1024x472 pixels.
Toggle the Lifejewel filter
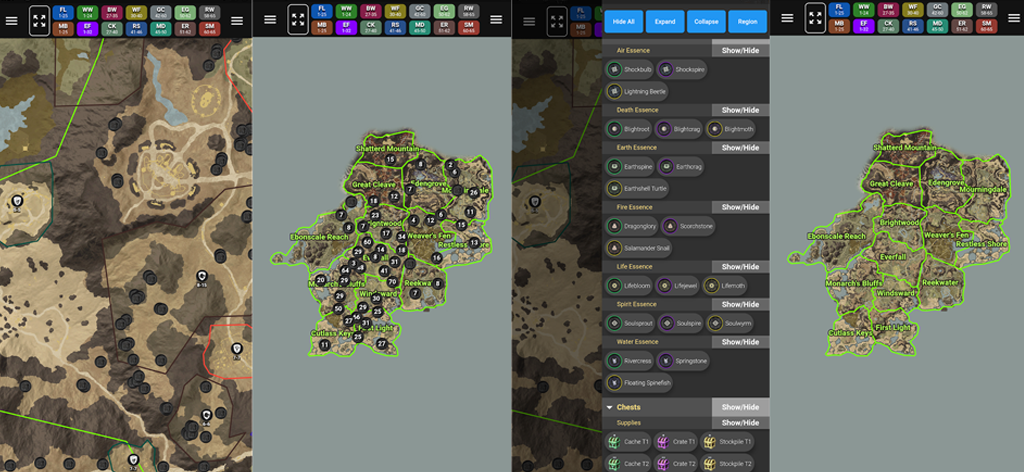tap(677, 285)
